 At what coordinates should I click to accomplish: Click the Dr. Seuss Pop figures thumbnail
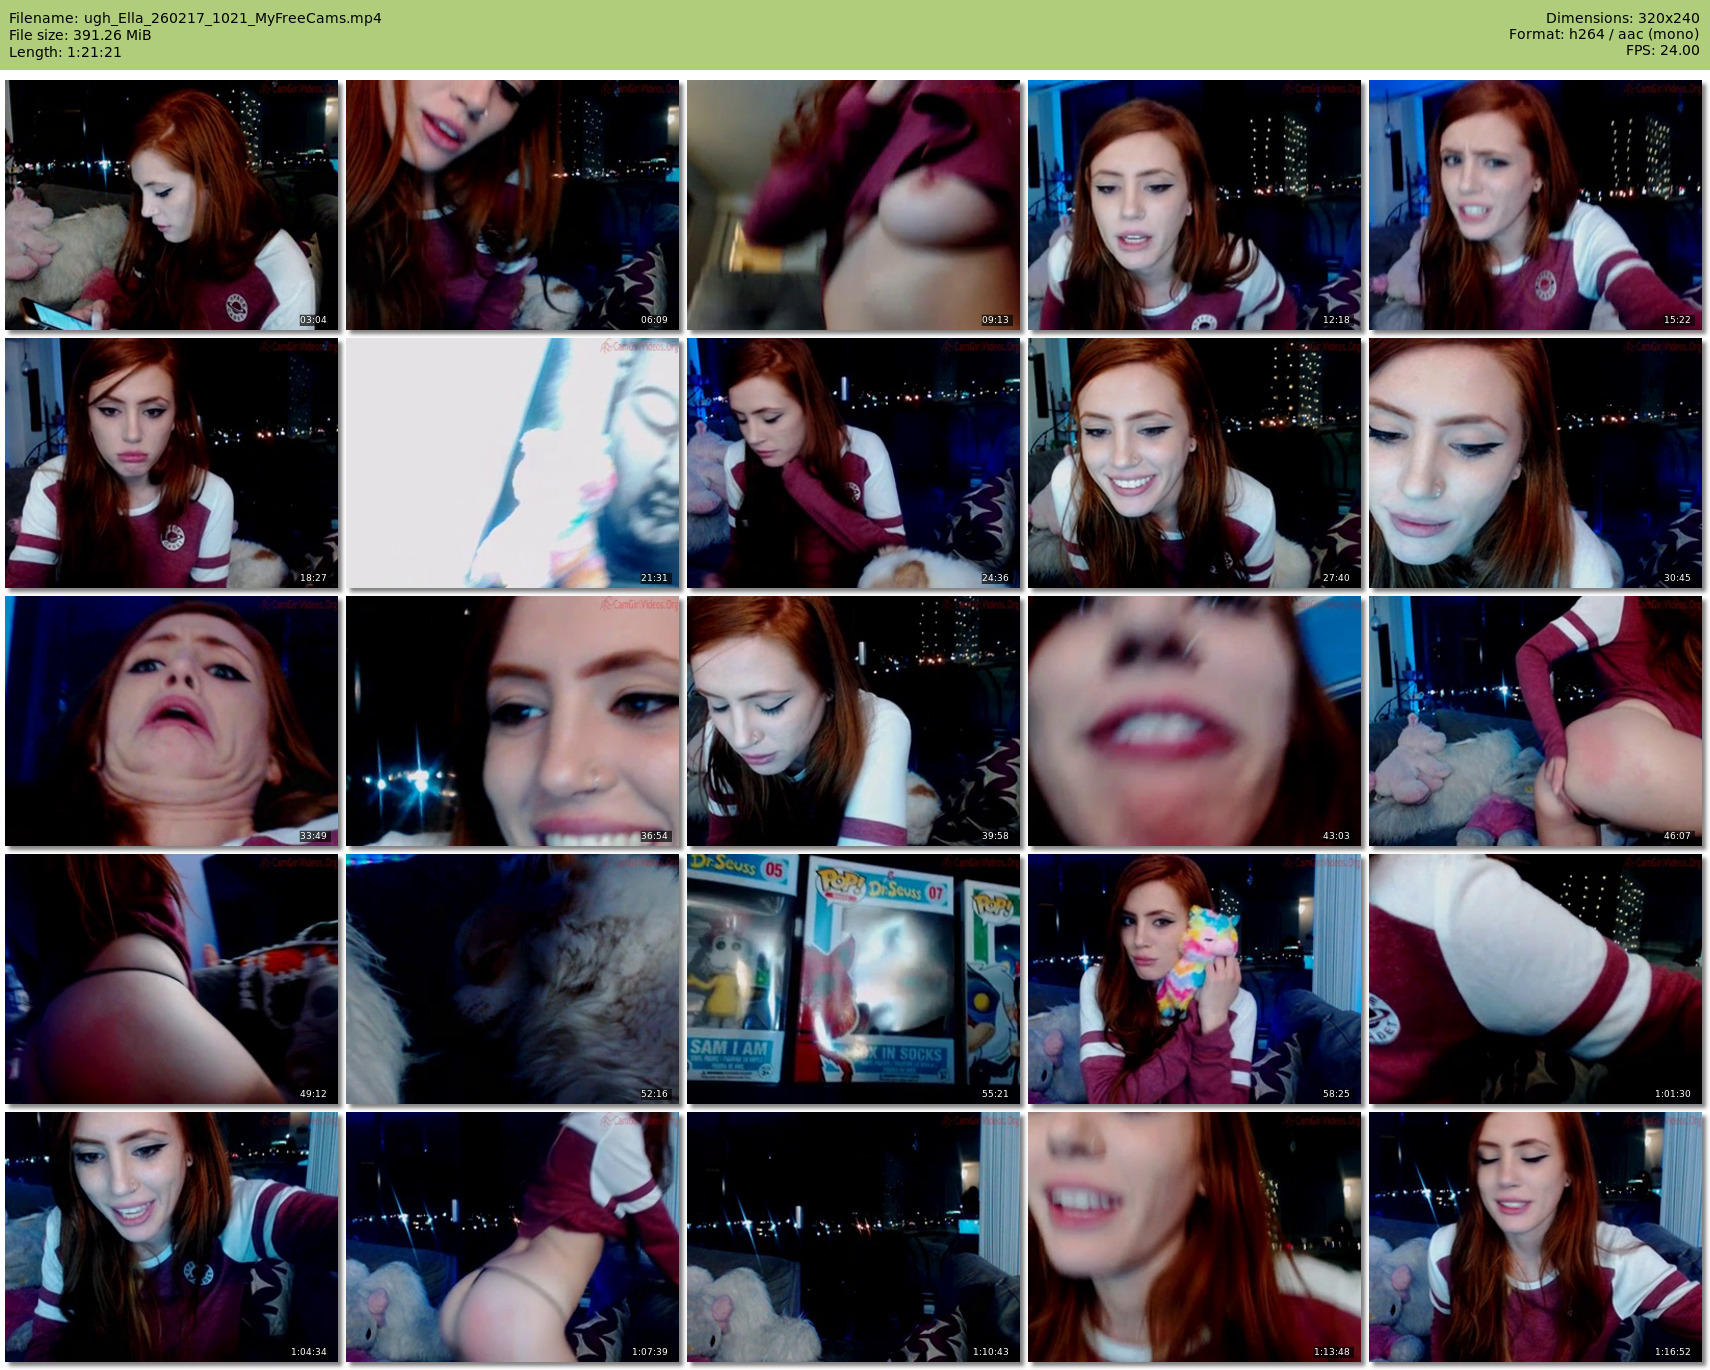pos(853,979)
